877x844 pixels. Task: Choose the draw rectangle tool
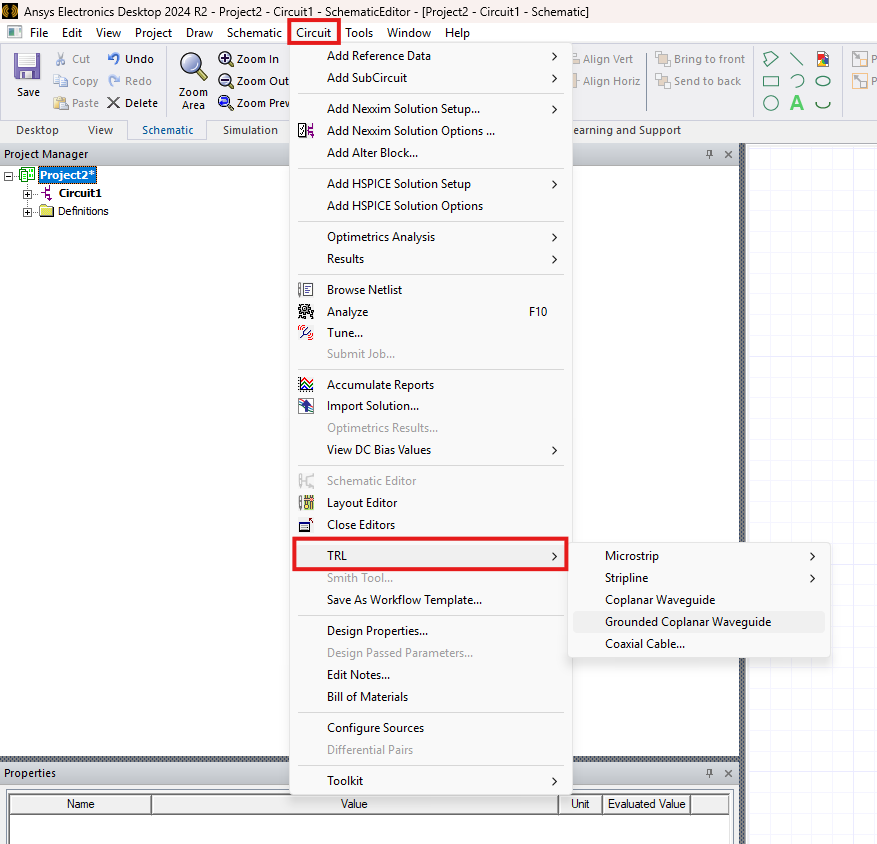(x=771, y=81)
